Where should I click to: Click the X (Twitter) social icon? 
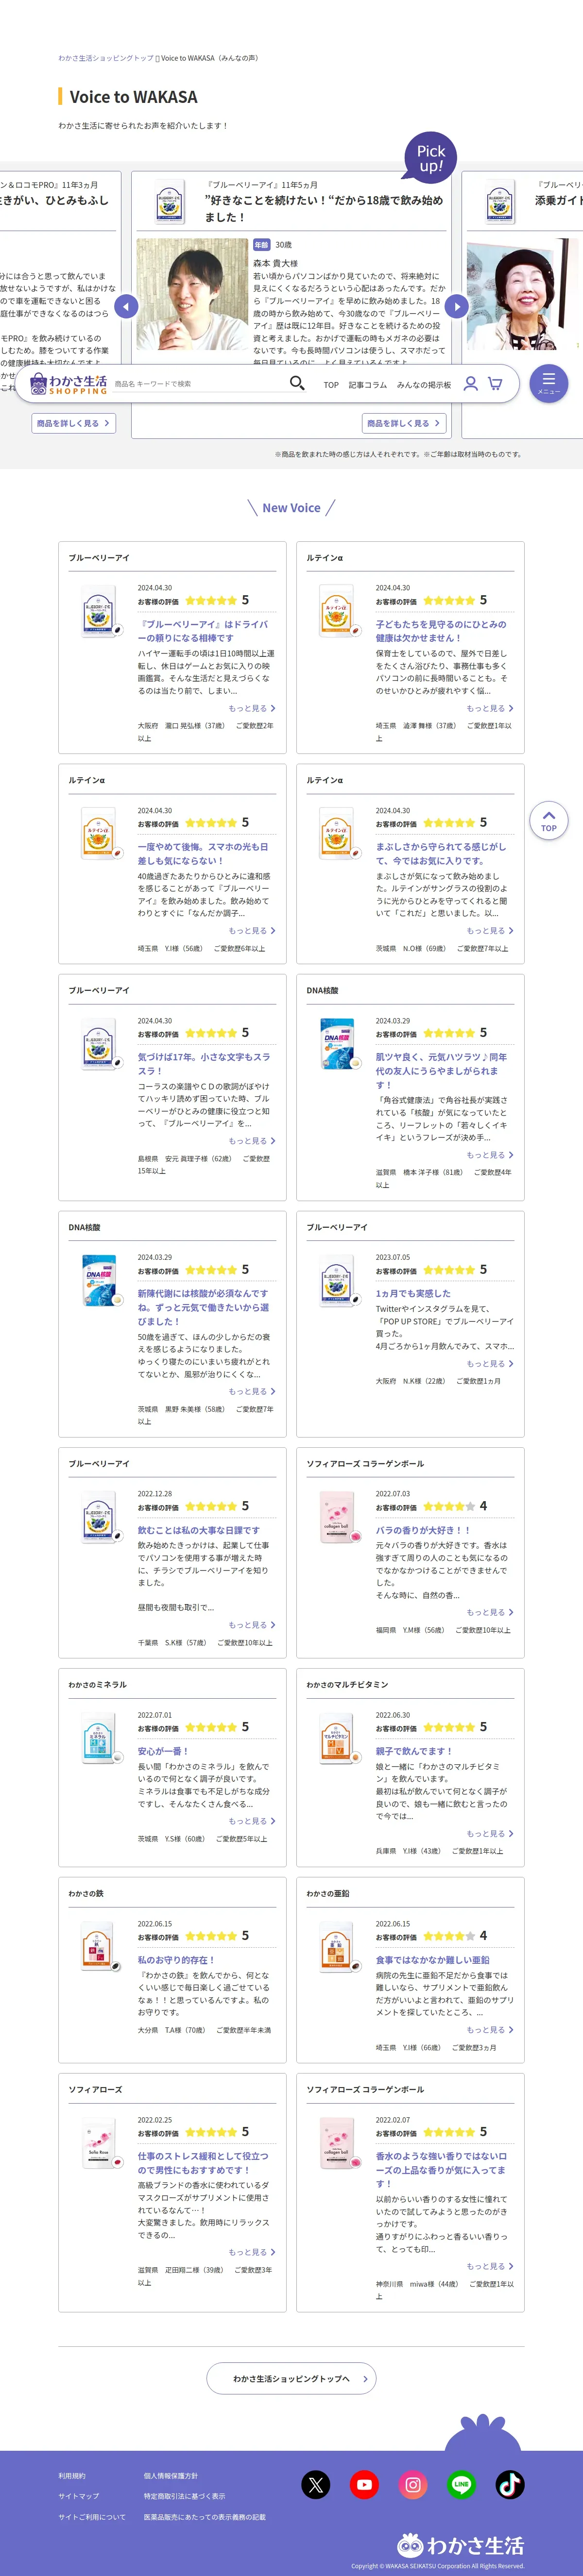click(316, 2484)
